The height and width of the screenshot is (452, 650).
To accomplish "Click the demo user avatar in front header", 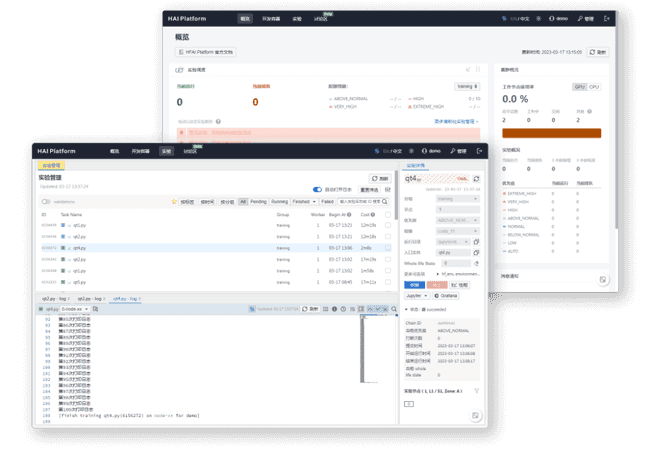I will click(430, 151).
